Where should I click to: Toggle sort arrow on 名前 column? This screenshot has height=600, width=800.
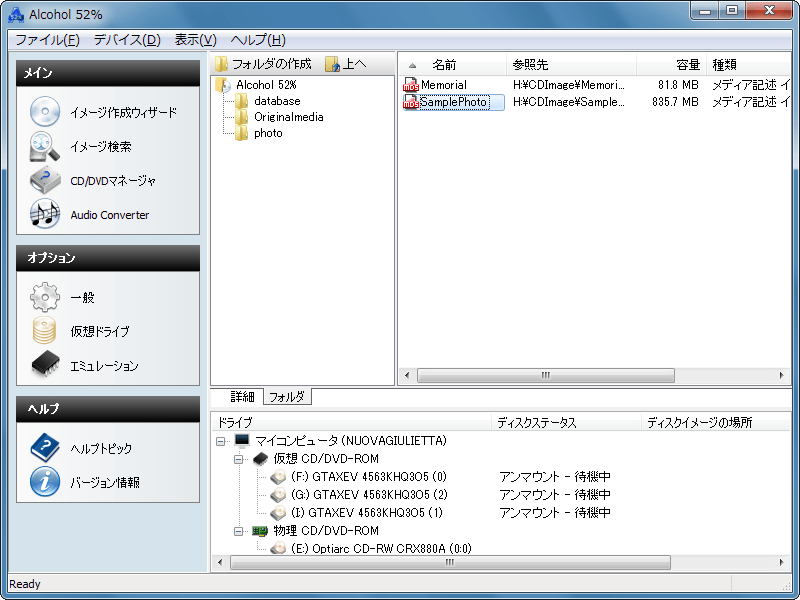pyautogui.click(x=413, y=65)
